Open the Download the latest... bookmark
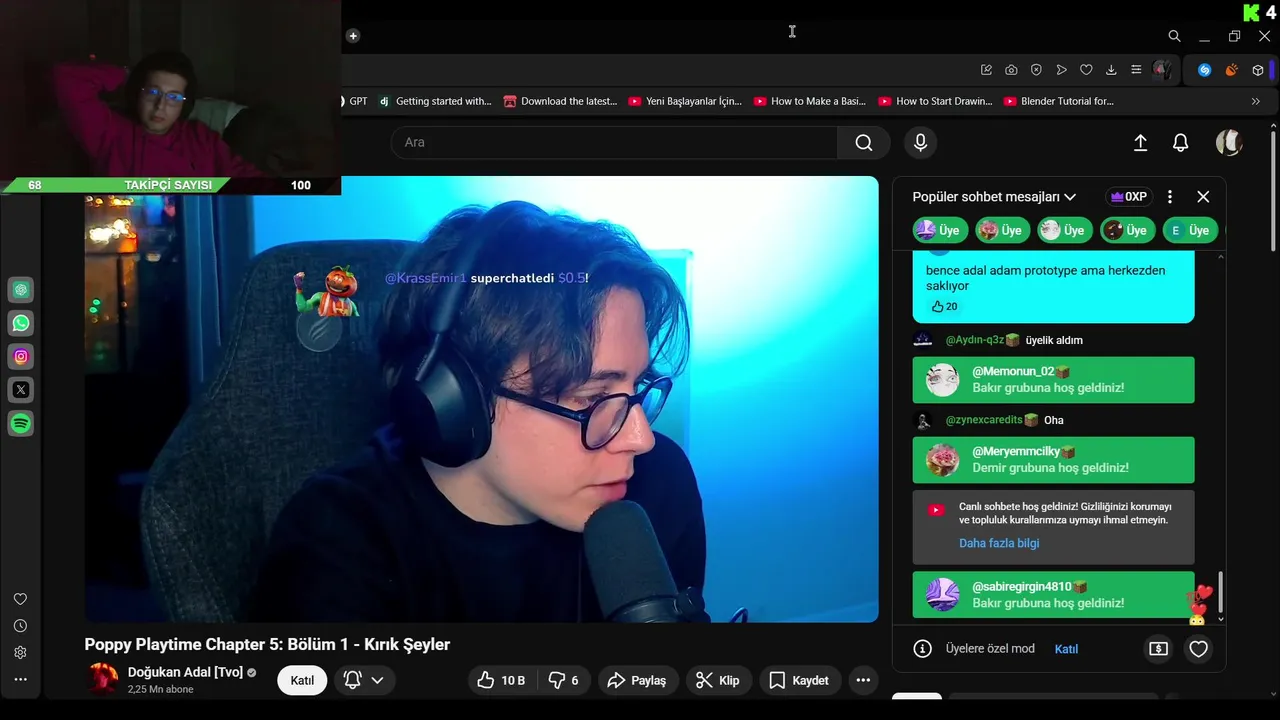Viewport: 1280px width, 720px height. coord(560,101)
